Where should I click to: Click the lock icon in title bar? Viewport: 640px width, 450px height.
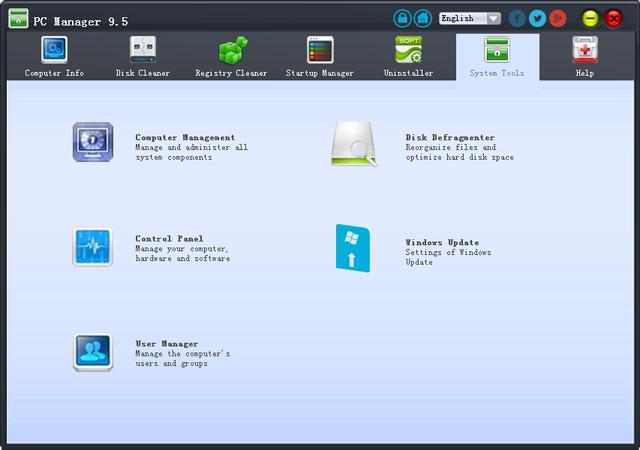[x=402, y=18]
